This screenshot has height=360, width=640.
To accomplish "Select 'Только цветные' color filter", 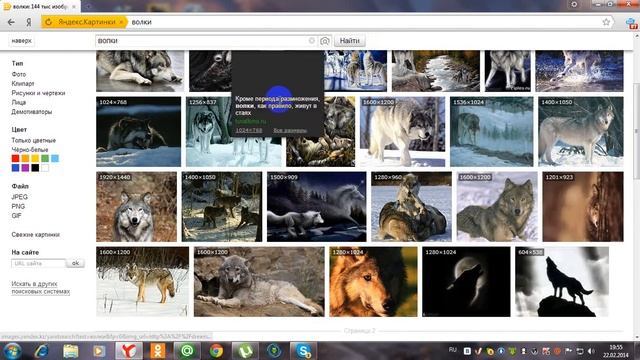I will (33, 140).
